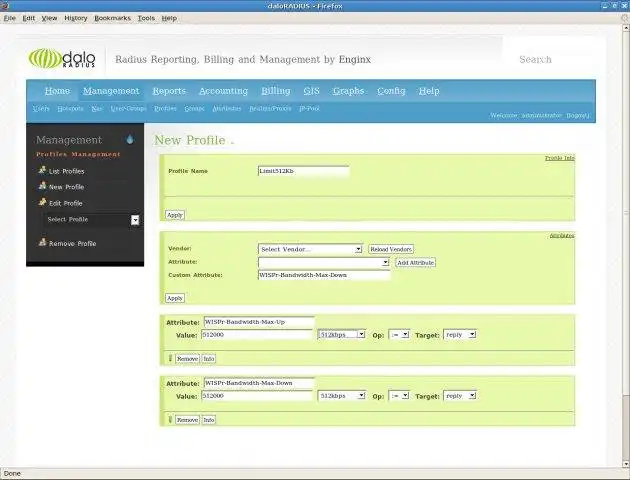The height and width of the screenshot is (480, 630).
Task: Open the Tools menu
Action: [x=146, y=18]
